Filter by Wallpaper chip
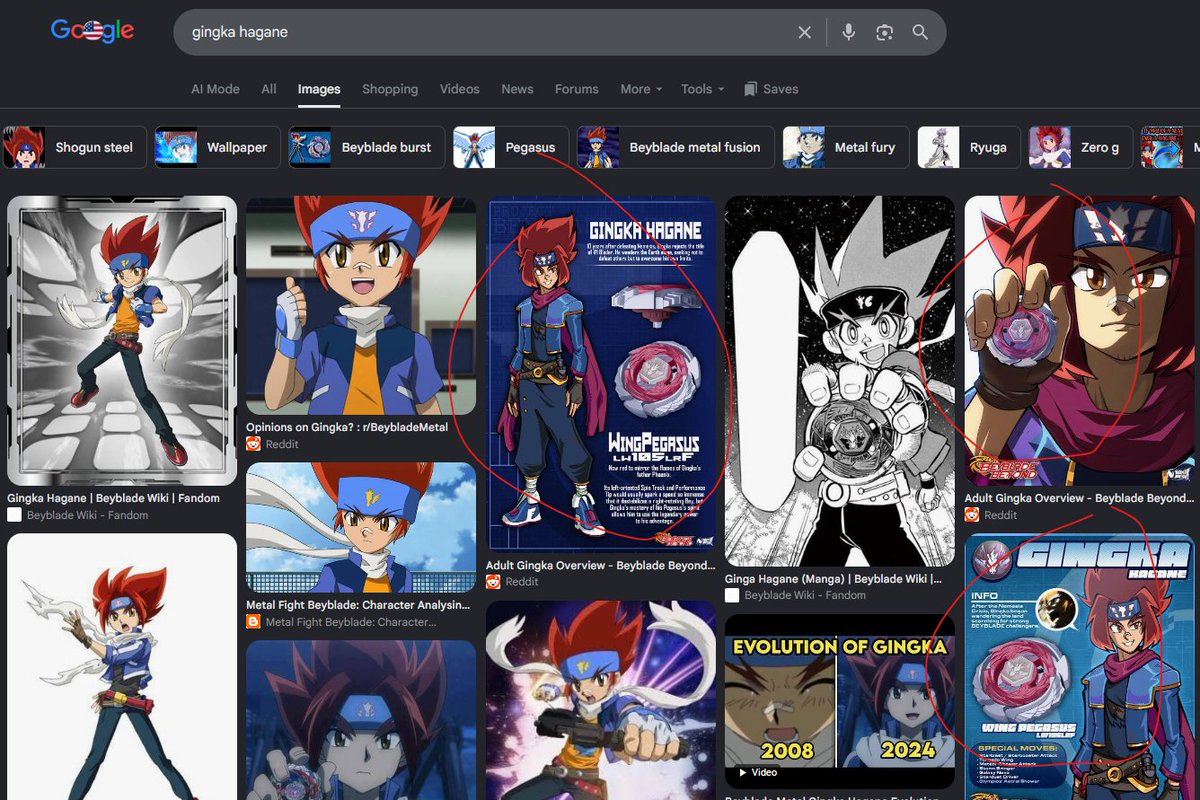This screenshot has height=800, width=1200. pos(217,147)
